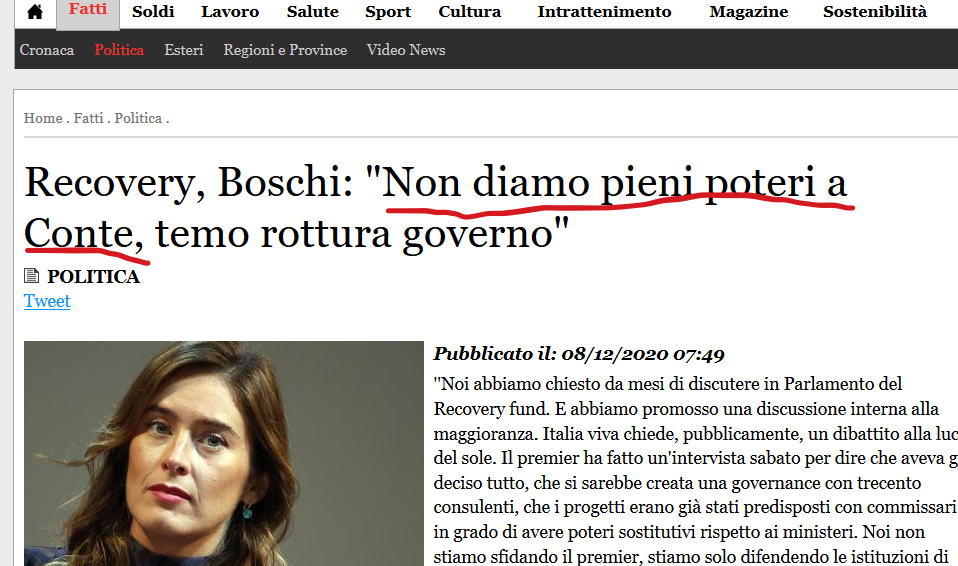Click the article photo of Boschi
The height and width of the screenshot is (566, 958).
point(223,453)
